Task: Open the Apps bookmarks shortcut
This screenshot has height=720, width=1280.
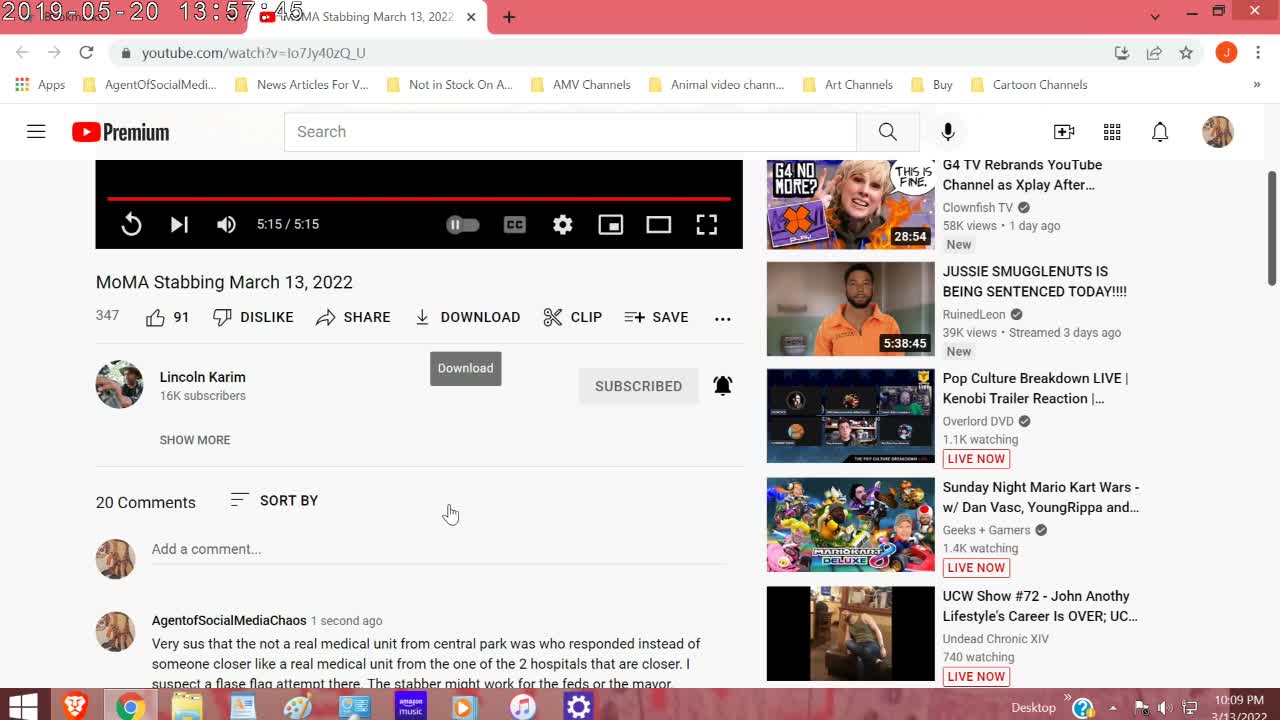Action: pyautogui.click(x=40, y=85)
